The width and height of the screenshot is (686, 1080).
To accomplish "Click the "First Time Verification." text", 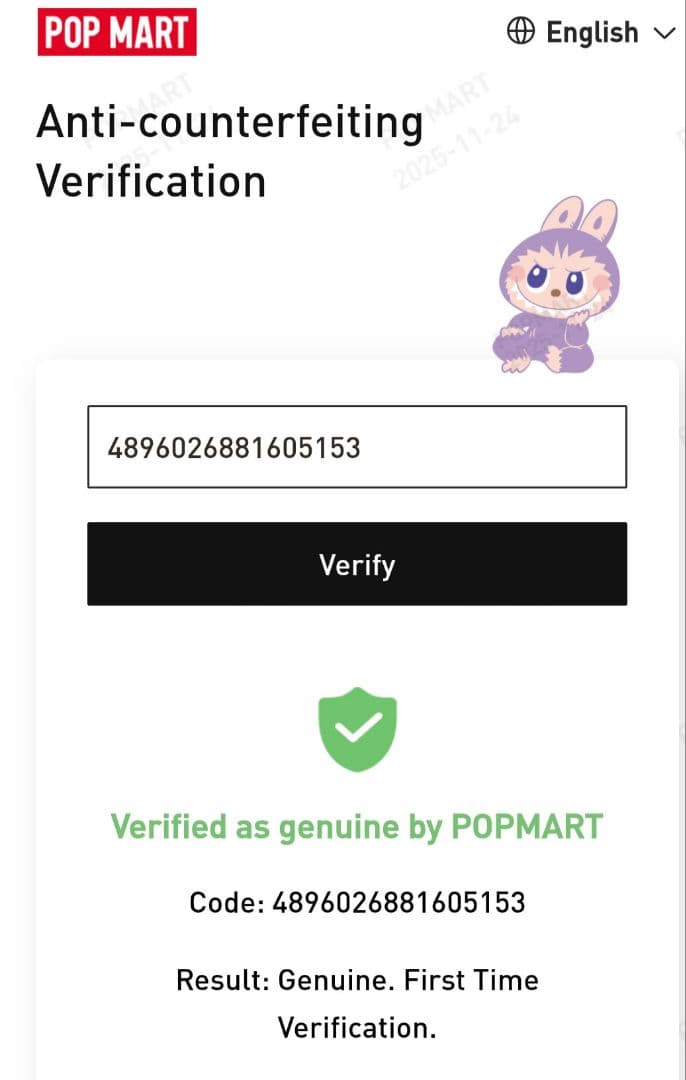I will click(400, 1003).
